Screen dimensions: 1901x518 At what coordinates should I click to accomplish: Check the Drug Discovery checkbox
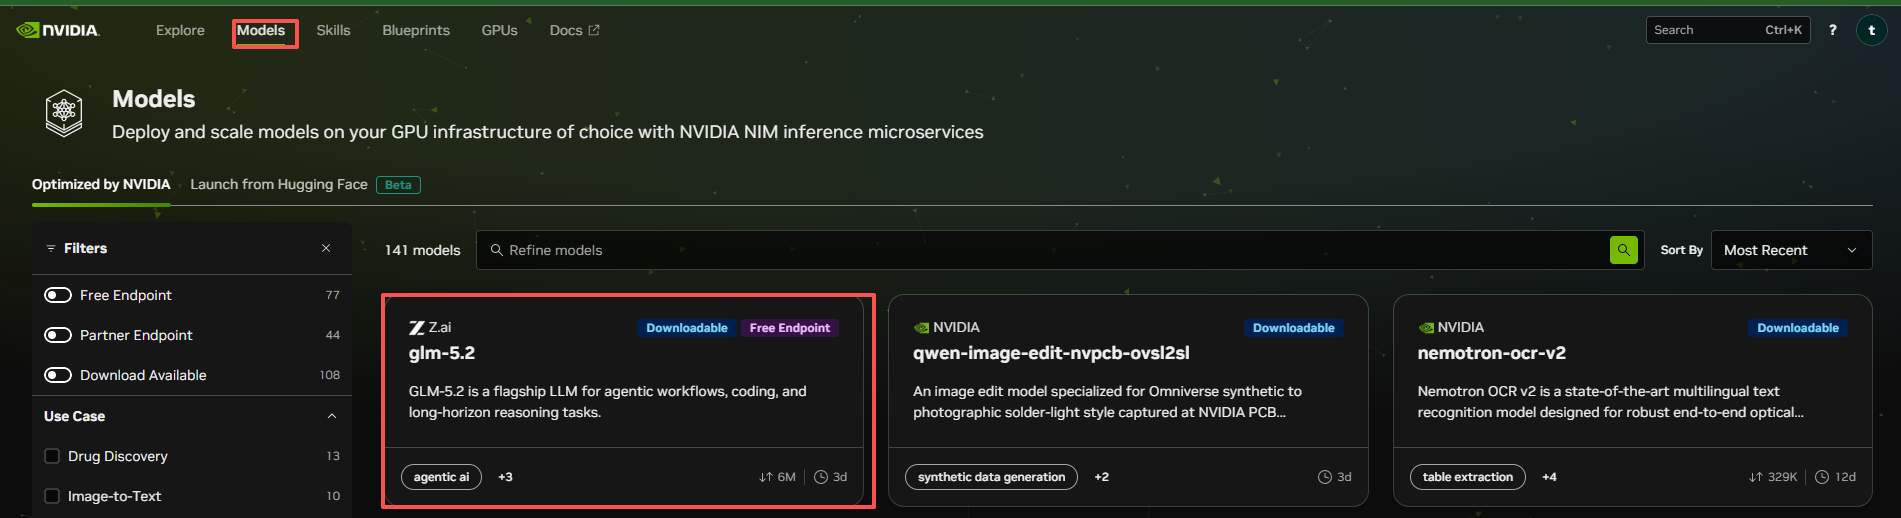[52, 456]
